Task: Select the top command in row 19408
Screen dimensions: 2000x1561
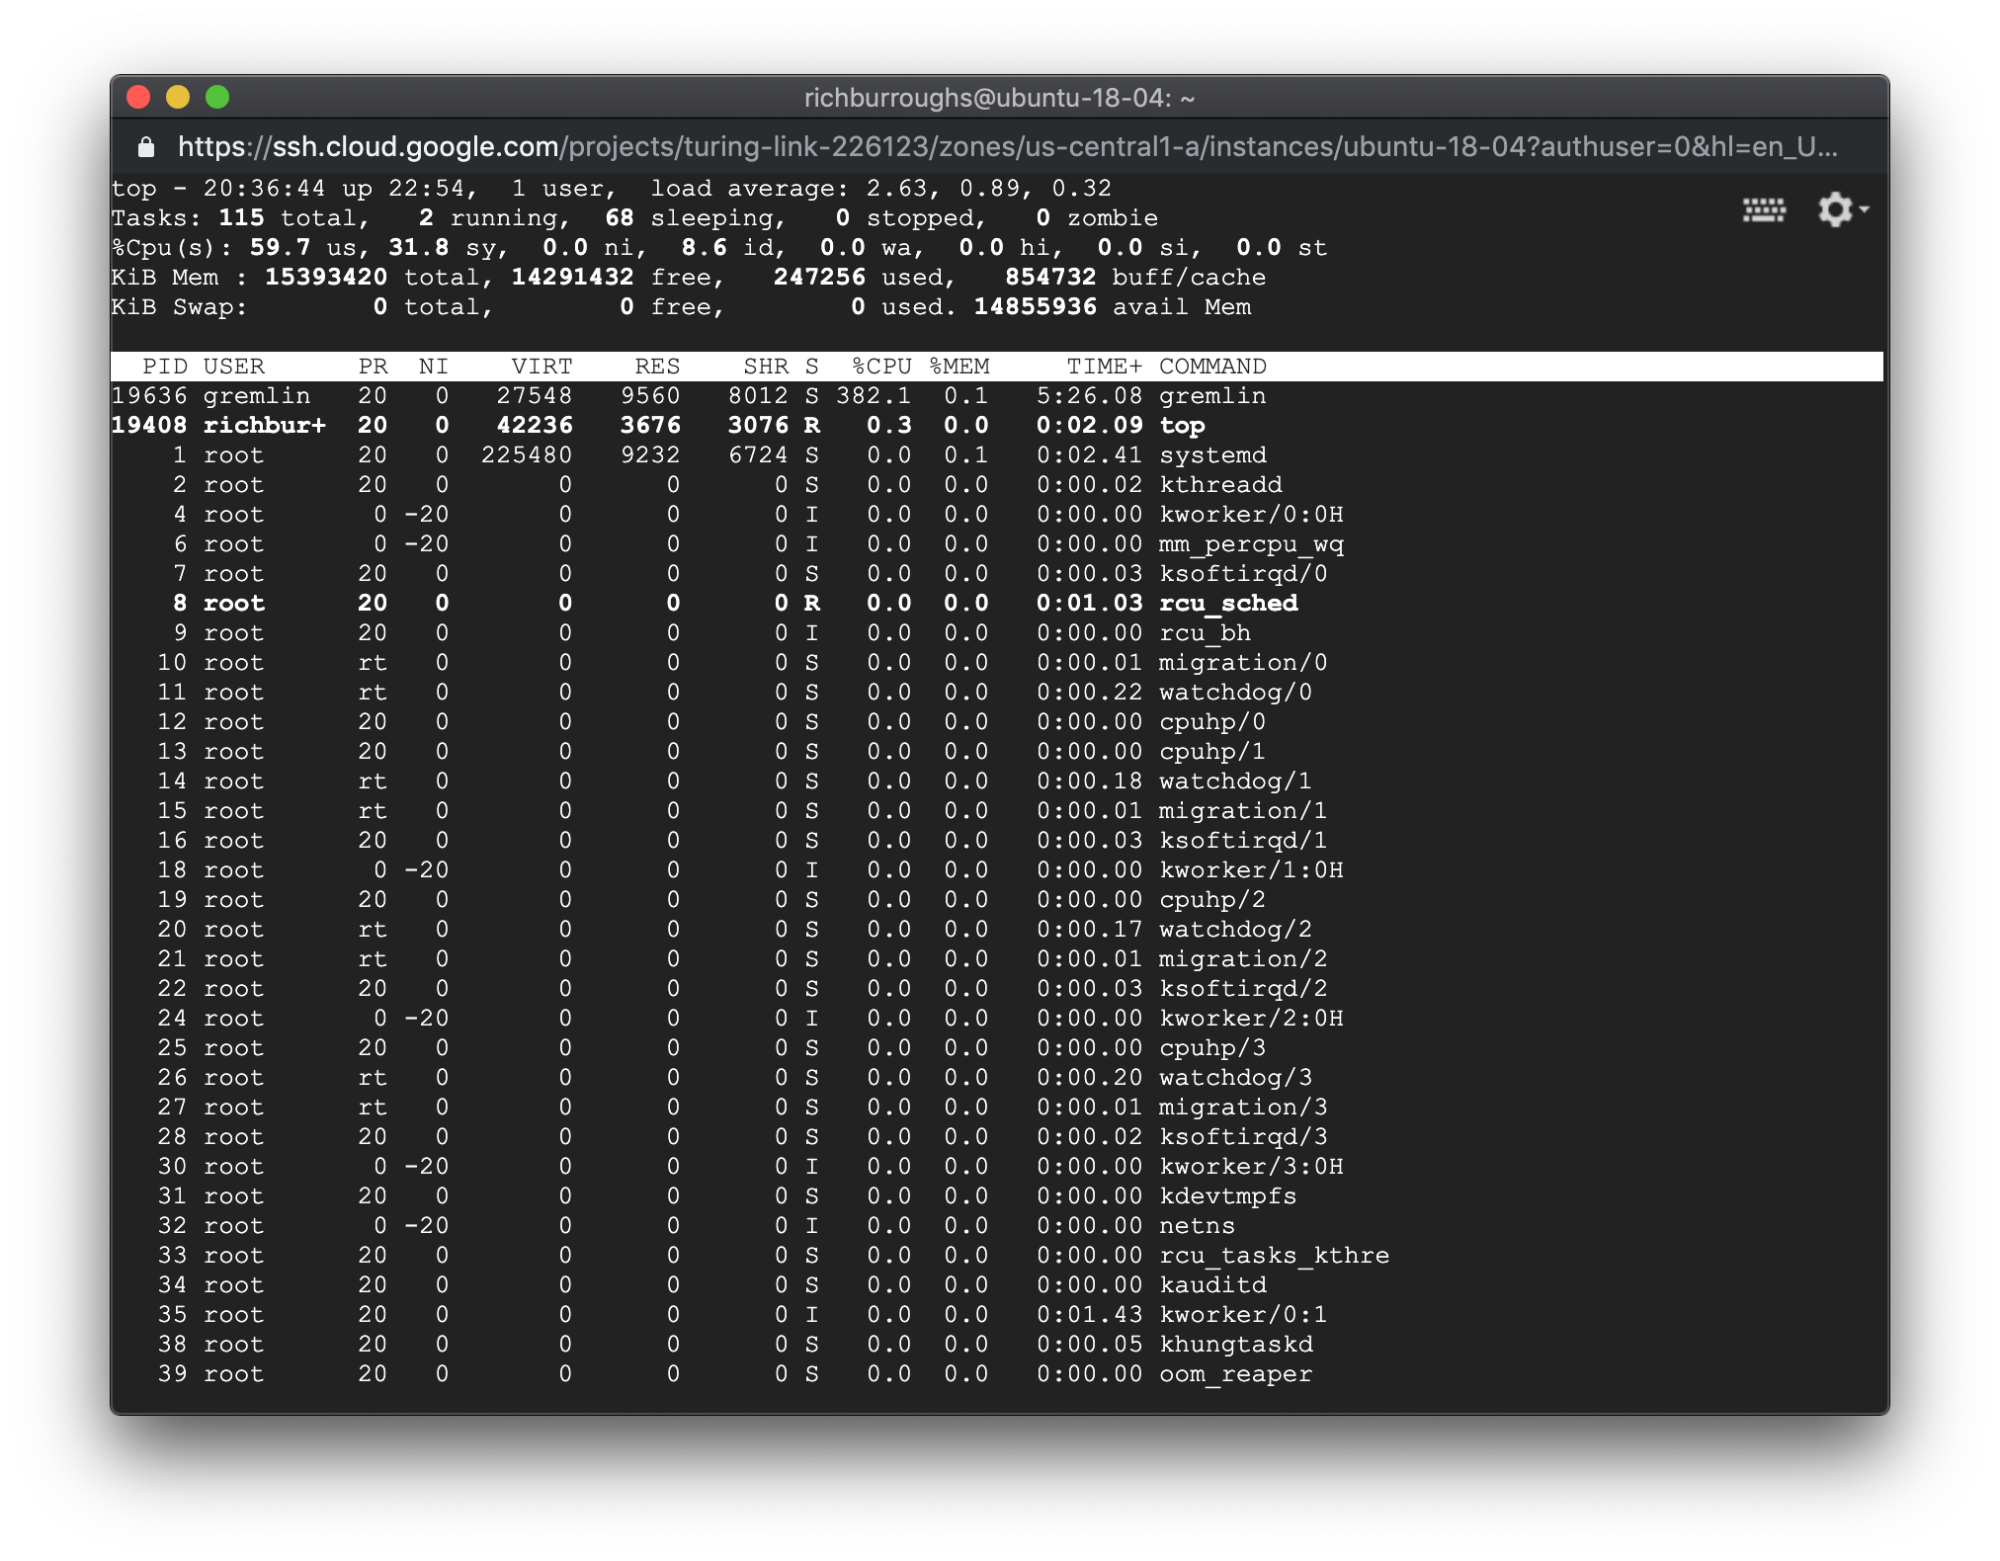Action: point(1182,426)
